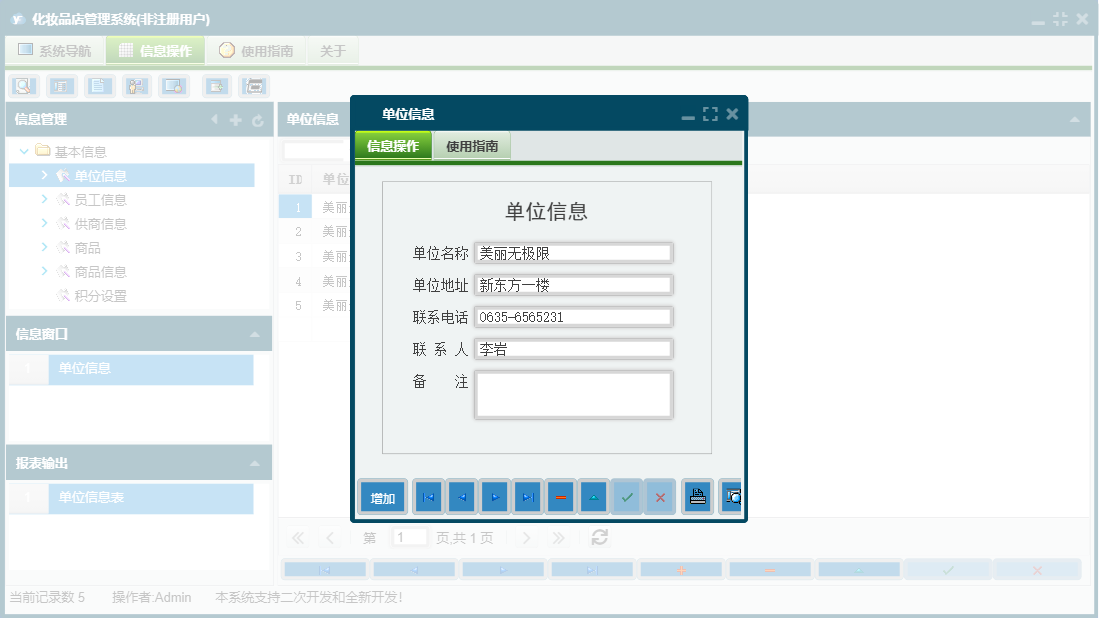This screenshot has height=618, width=1099.
Task: Select the person/employee icon in the top toolbar
Action: click(136, 86)
